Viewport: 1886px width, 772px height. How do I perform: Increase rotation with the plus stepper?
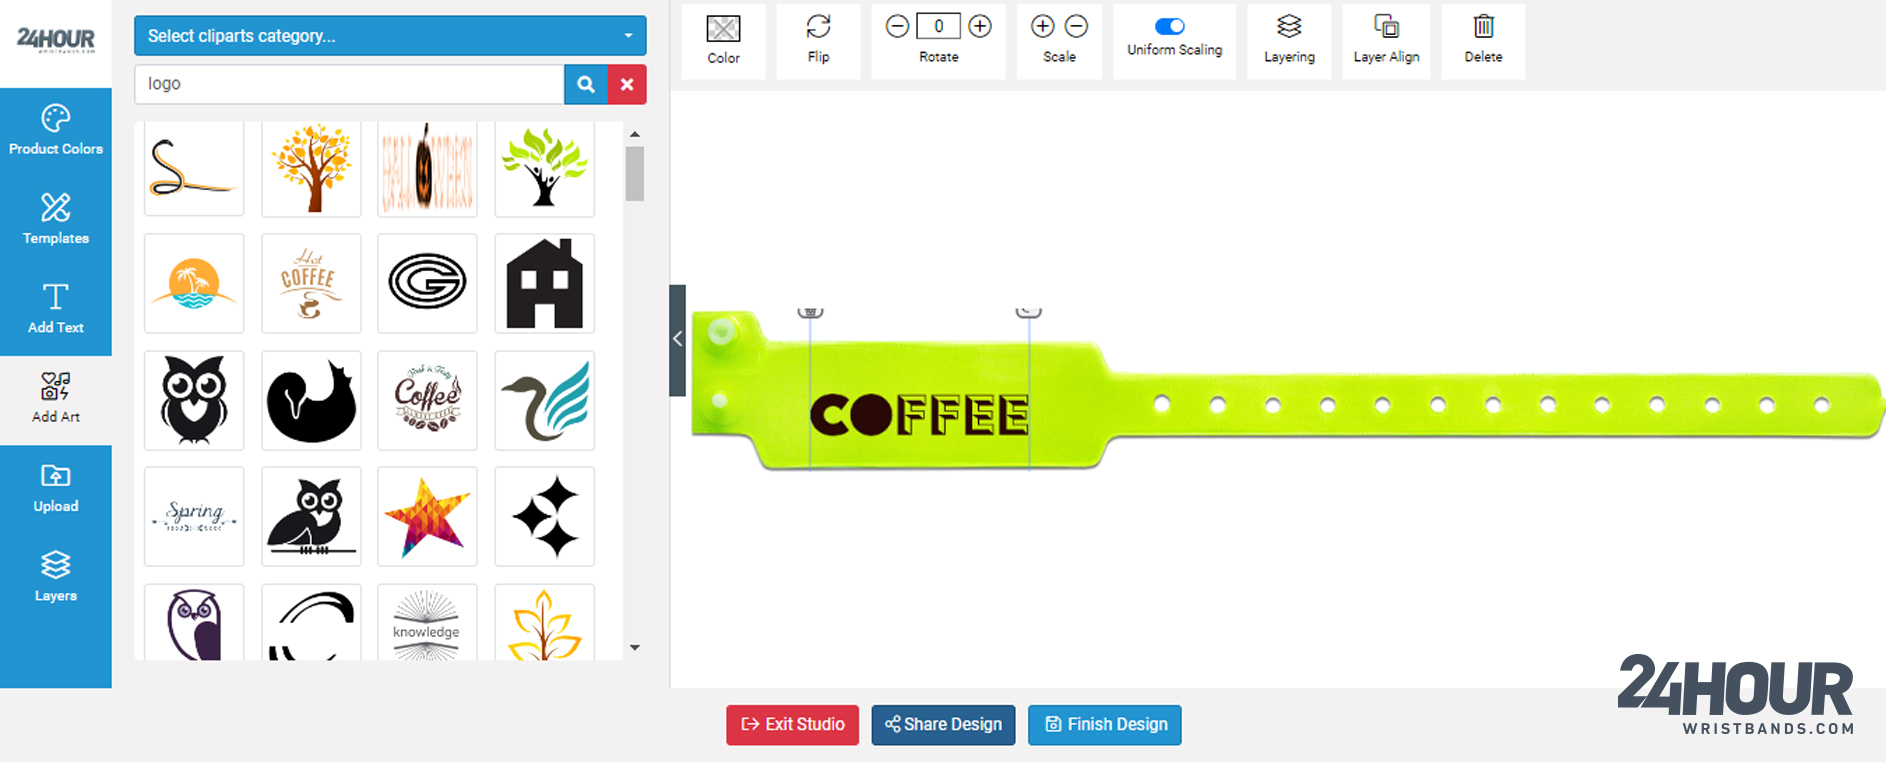pyautogui.click(x=980, y=27)
